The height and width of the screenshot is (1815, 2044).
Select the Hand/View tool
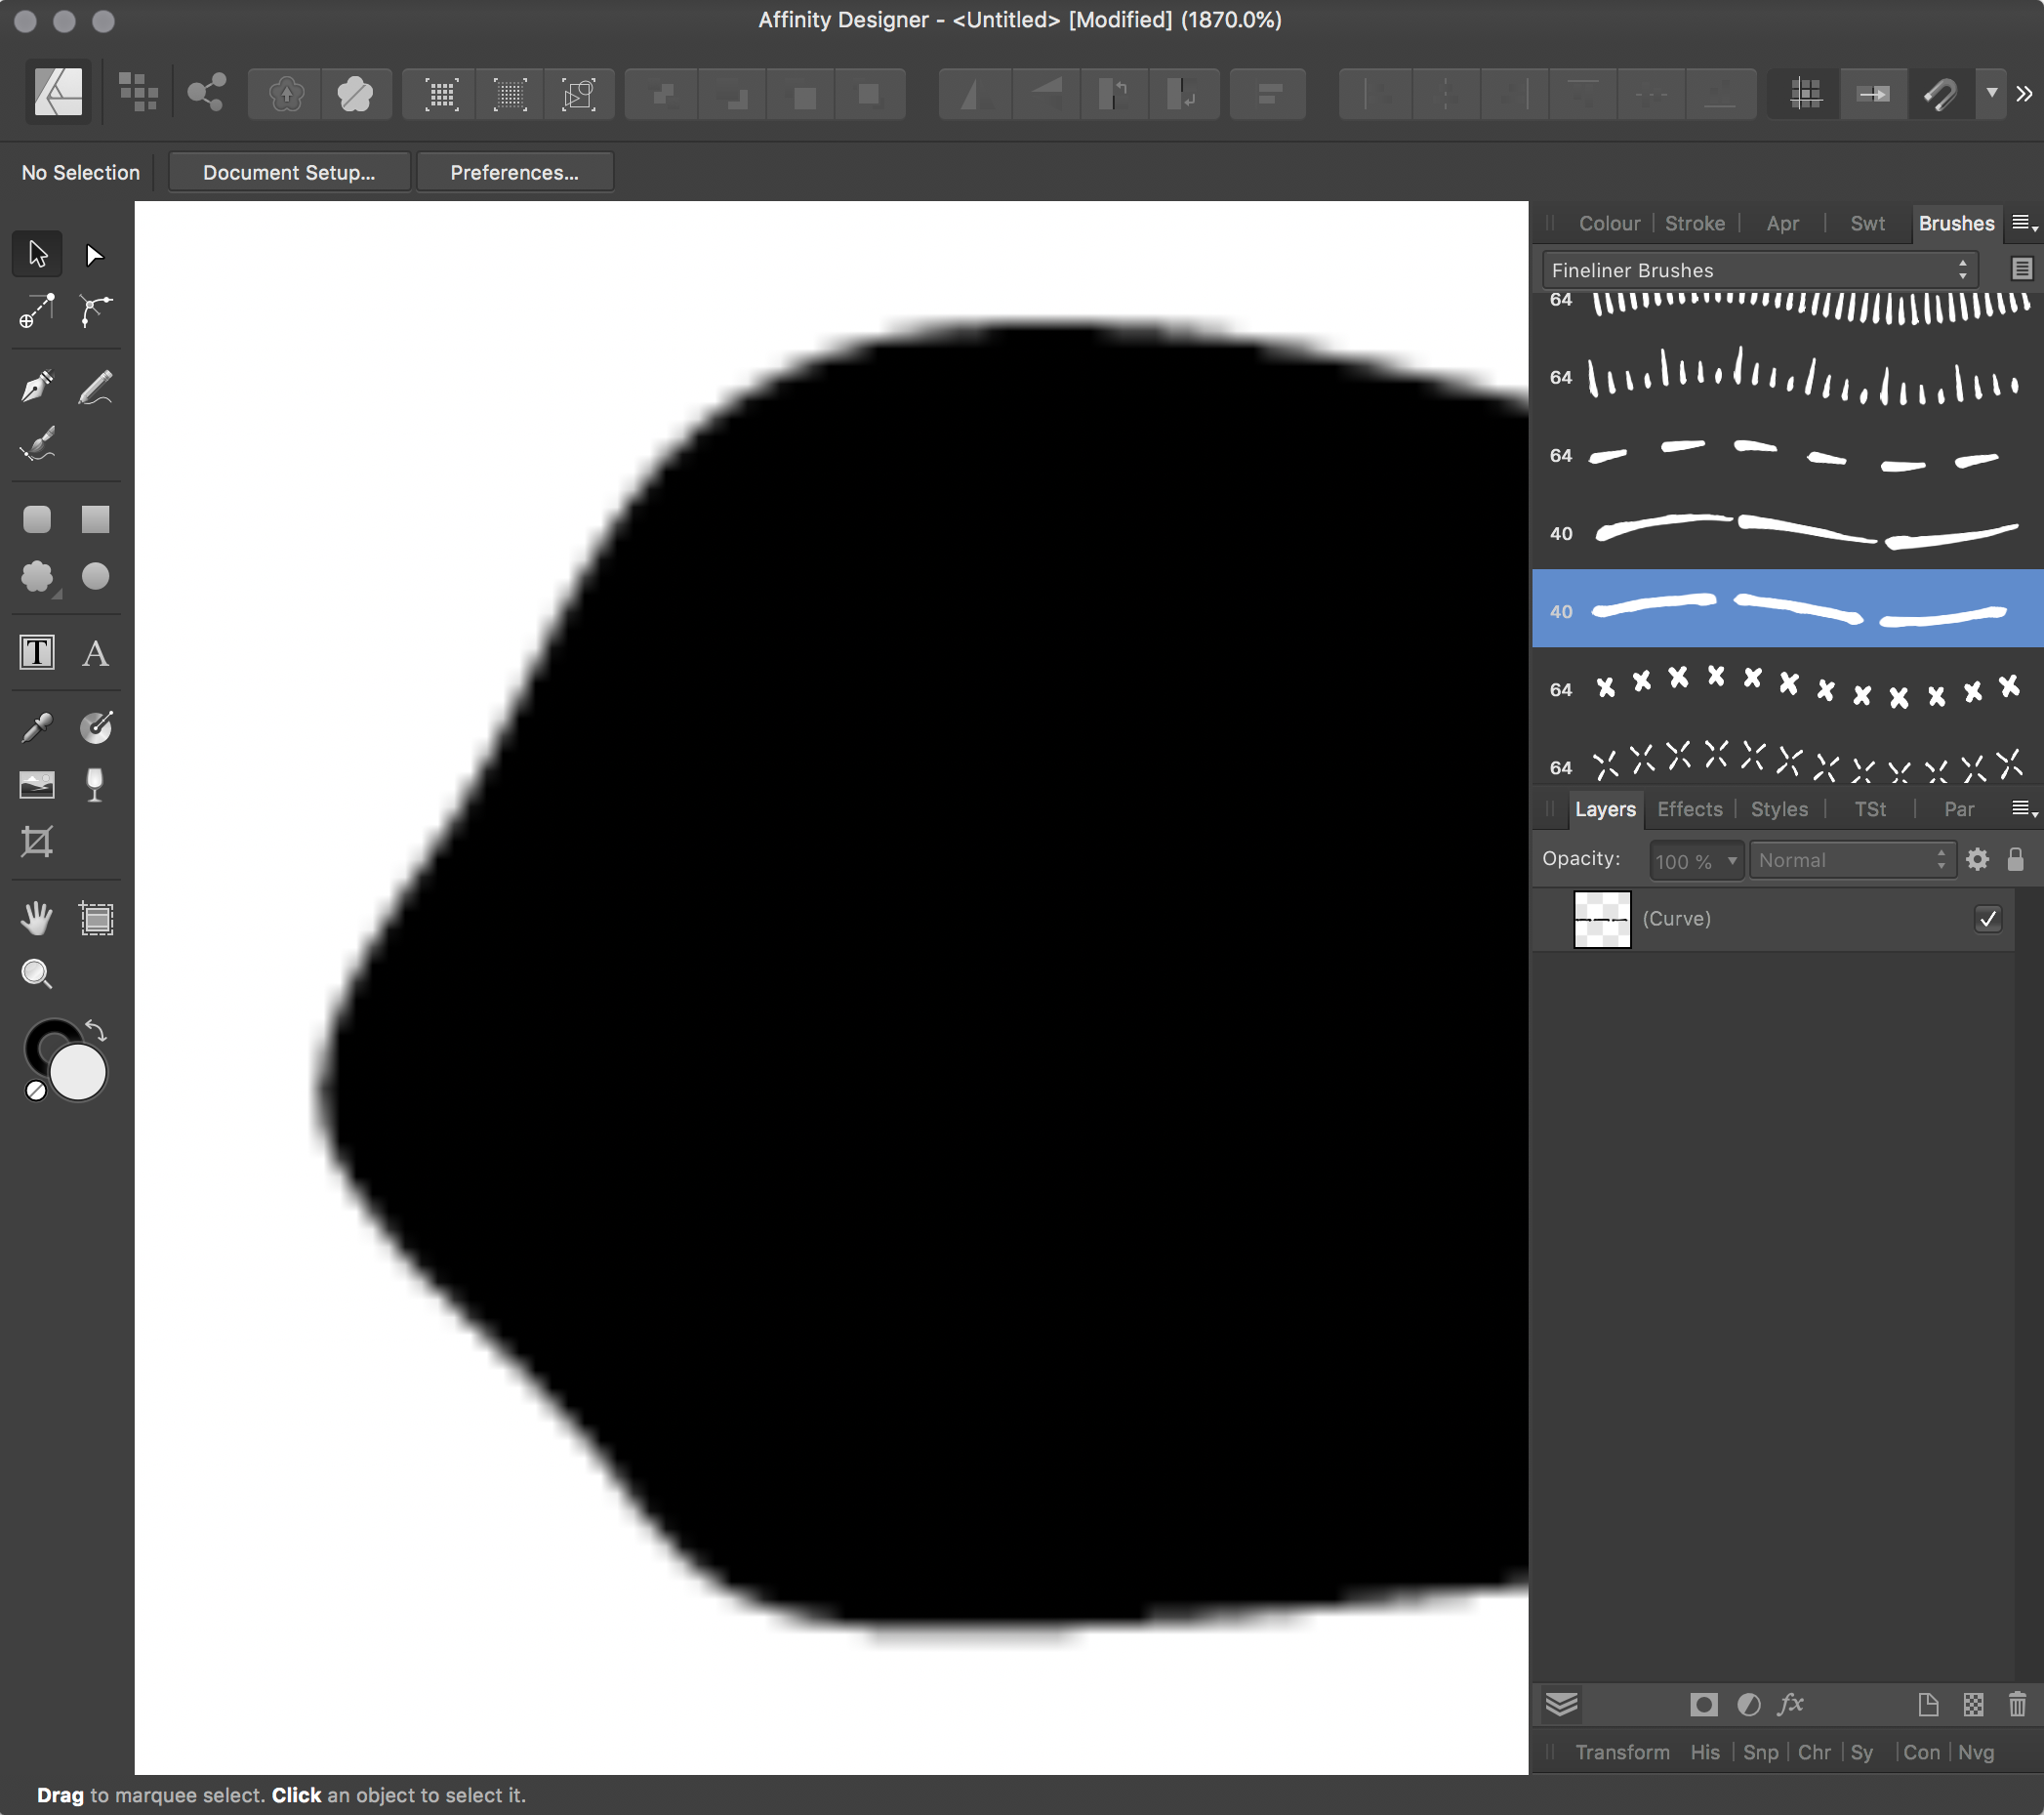coord(35,918)
